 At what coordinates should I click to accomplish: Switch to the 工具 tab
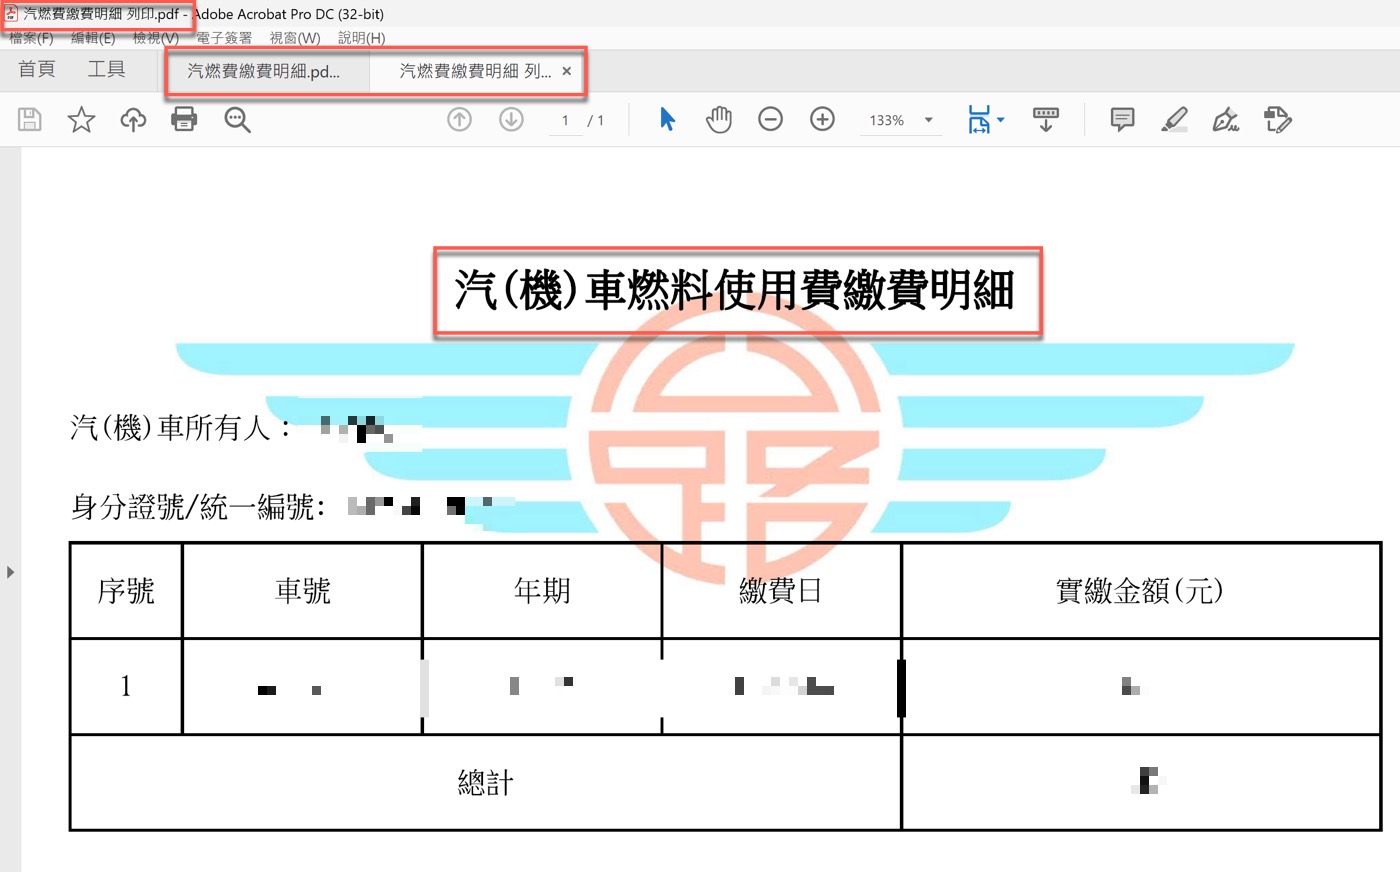pos(106,69)
